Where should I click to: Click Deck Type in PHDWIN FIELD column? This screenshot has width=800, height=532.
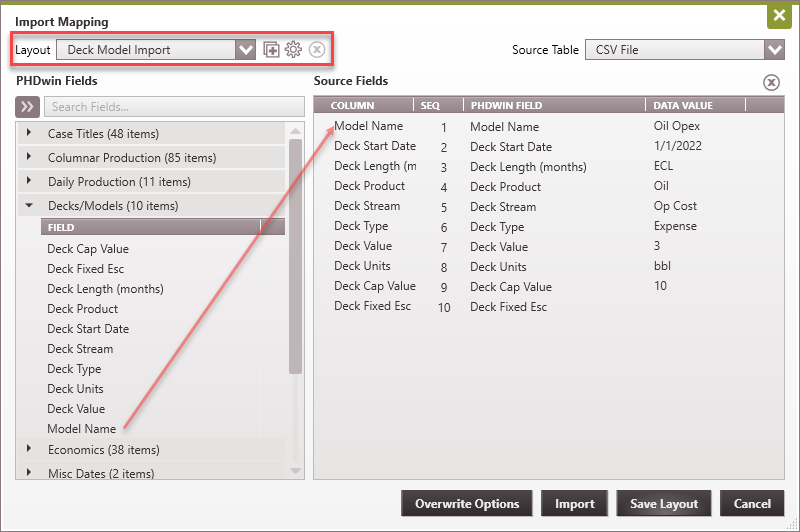coord(497,227)
